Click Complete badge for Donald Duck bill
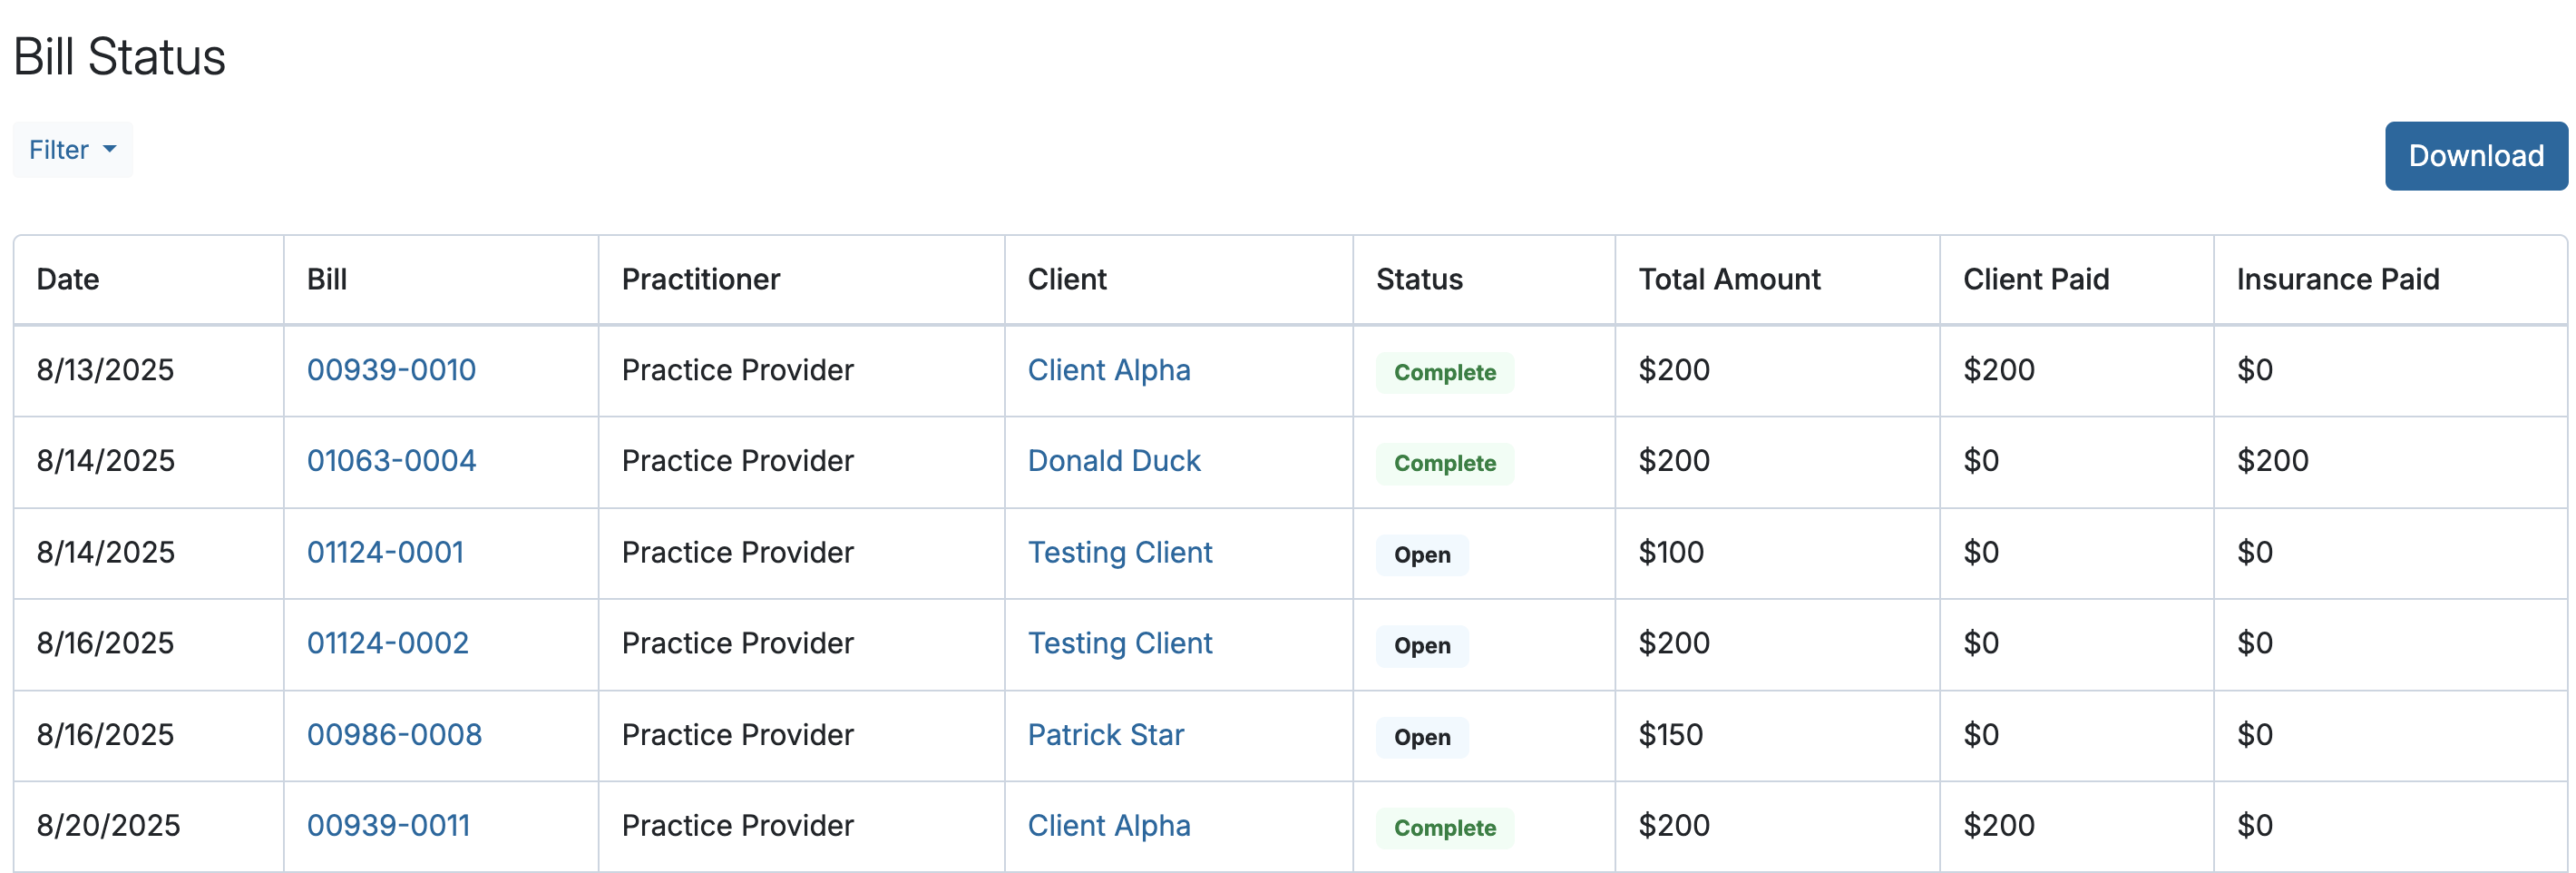Screen dimensions: 2576x873 (x=1444, y=463)
